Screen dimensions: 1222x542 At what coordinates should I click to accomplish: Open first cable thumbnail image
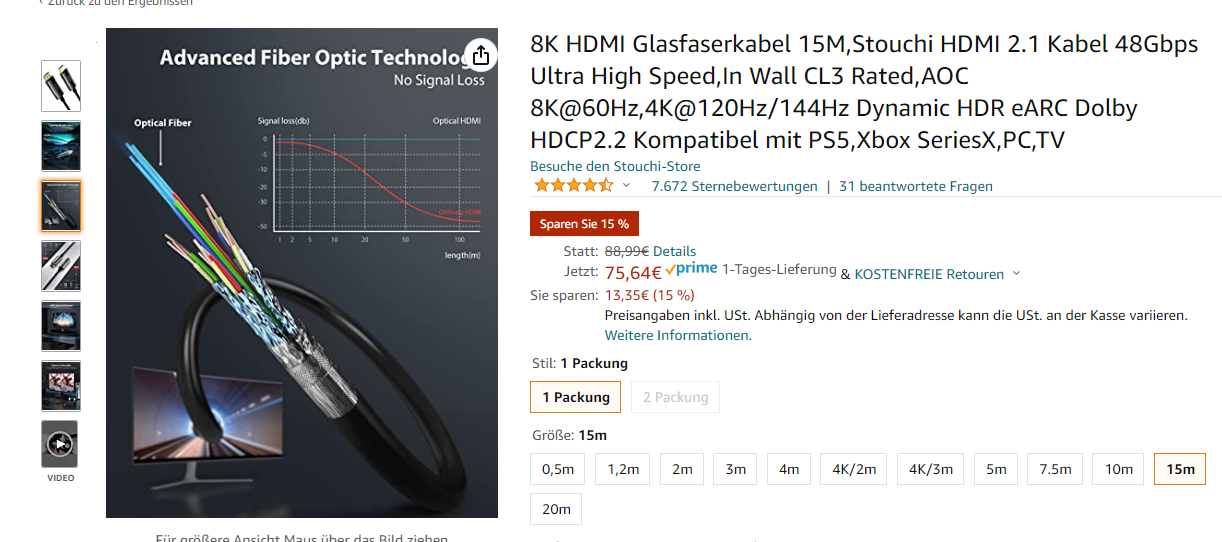pos(61,86)
